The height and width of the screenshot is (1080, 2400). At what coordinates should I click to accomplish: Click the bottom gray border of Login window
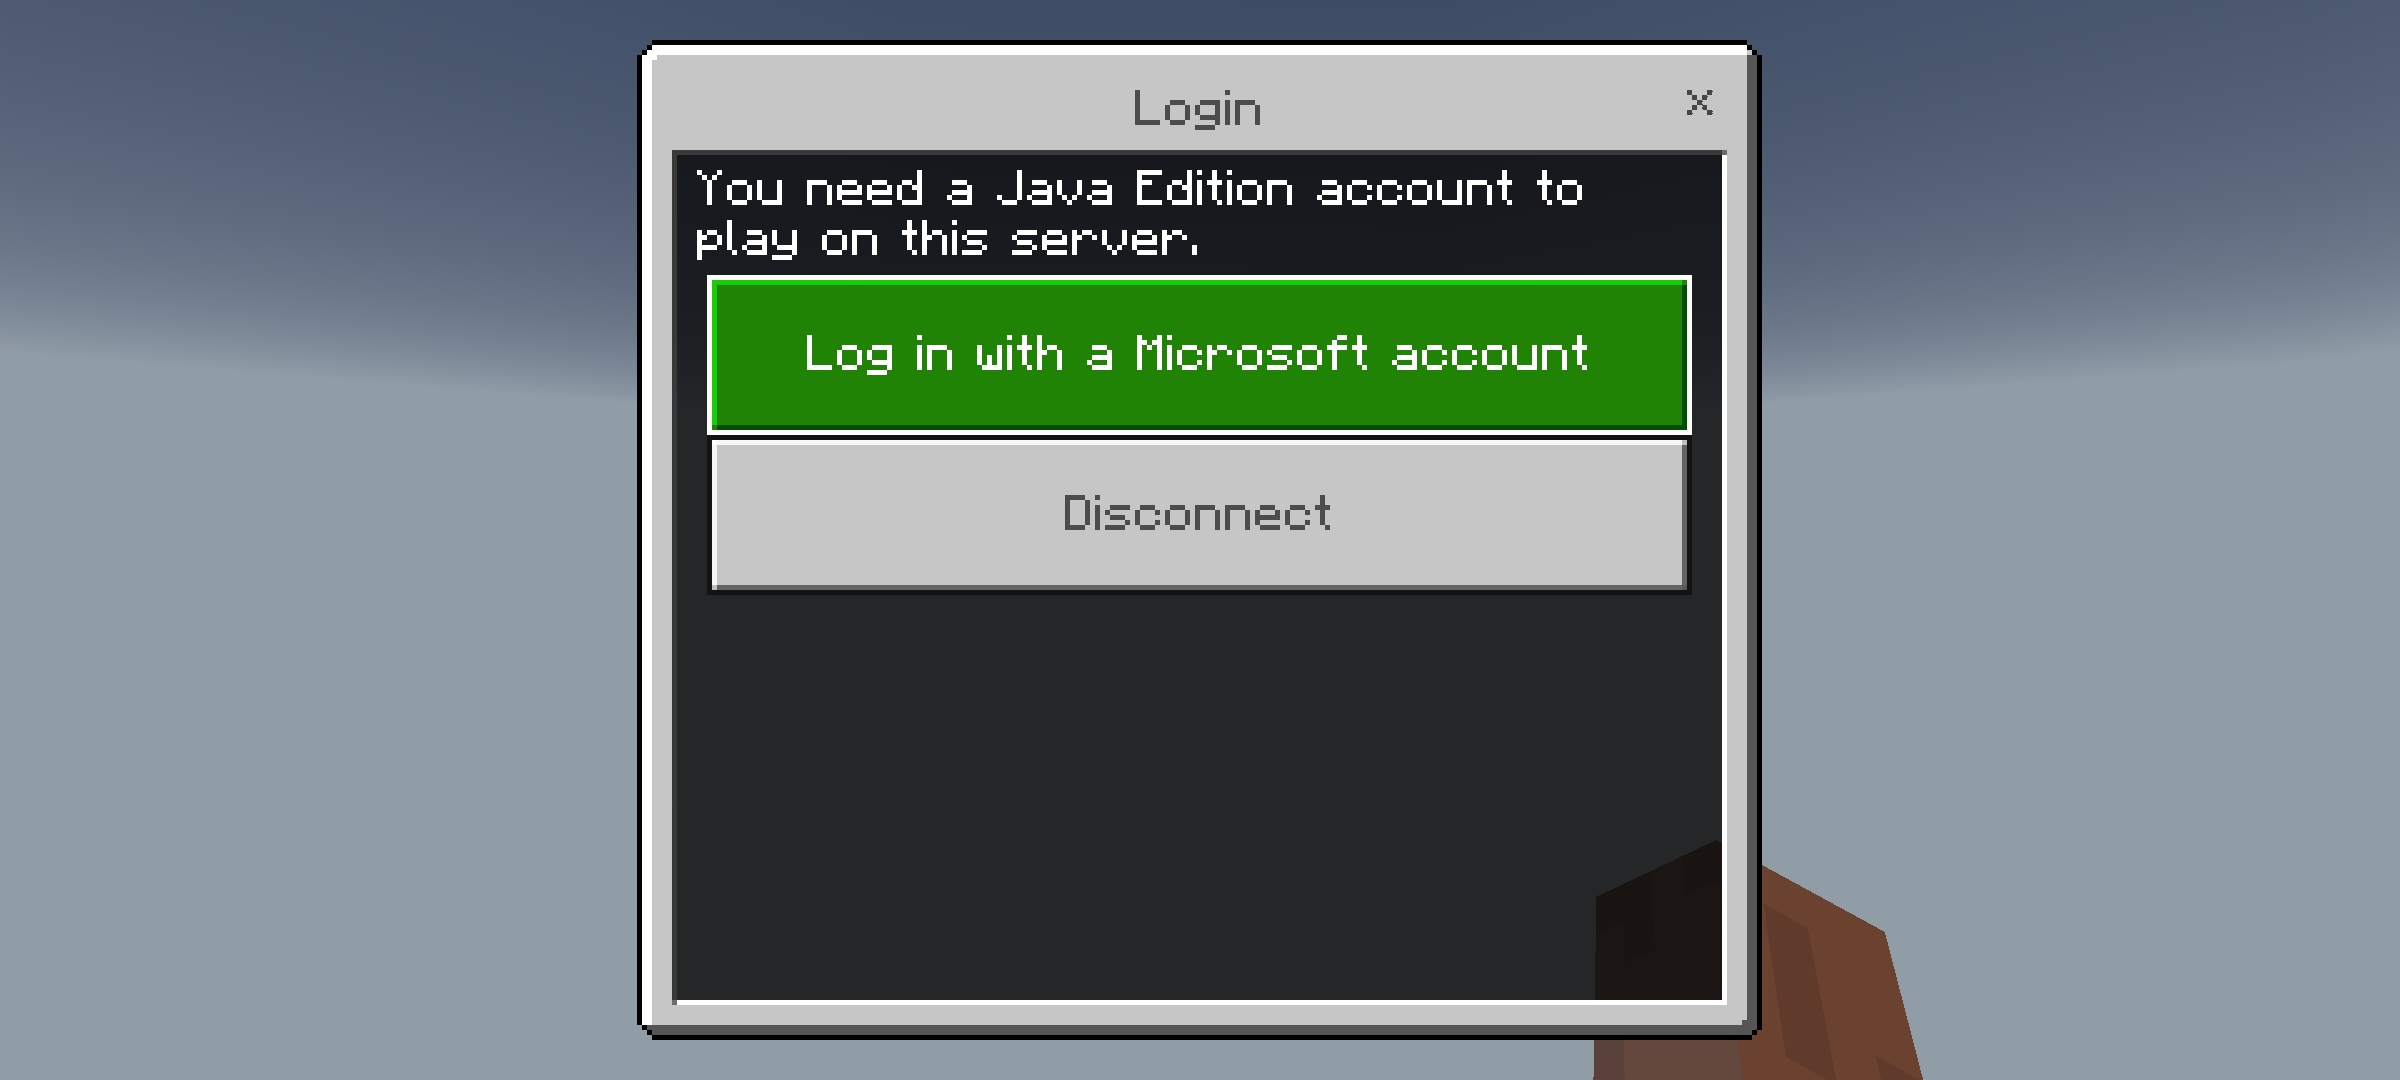click(1199, 1014)
